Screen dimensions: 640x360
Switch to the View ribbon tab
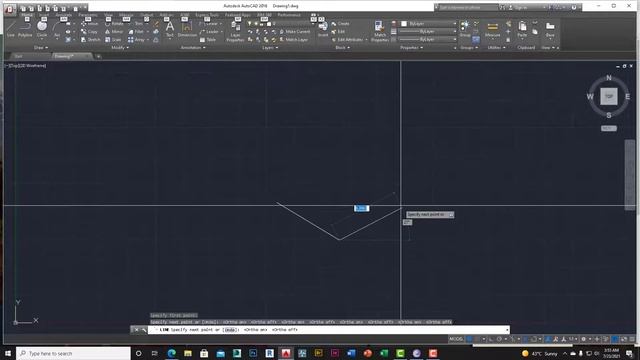pyautogui.click(x=108, y=15)
